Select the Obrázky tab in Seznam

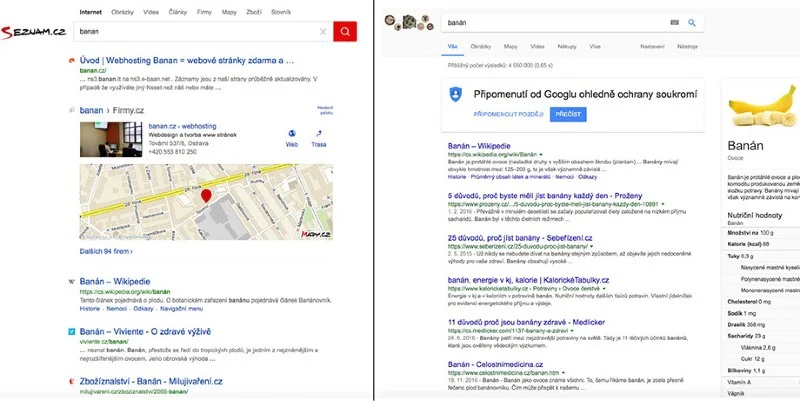pos(122,12)
